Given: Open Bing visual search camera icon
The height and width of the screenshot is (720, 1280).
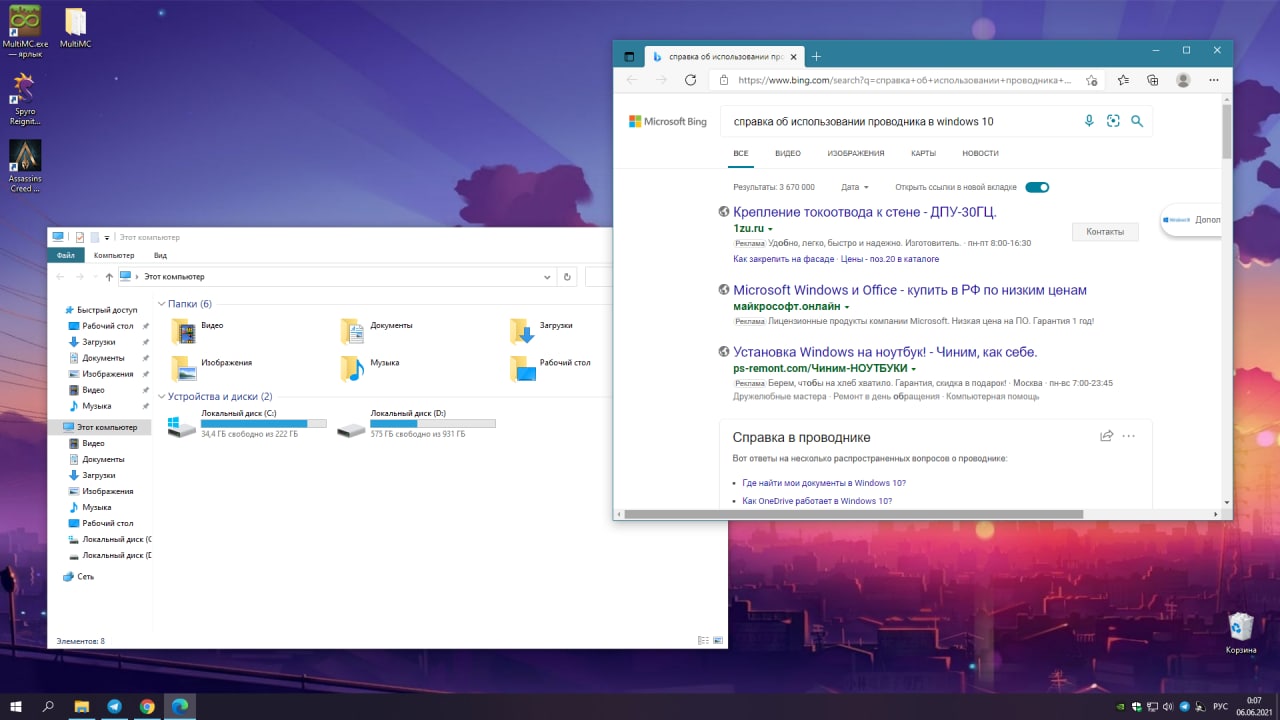Looking at the screenshot, I should point(1113,121).
